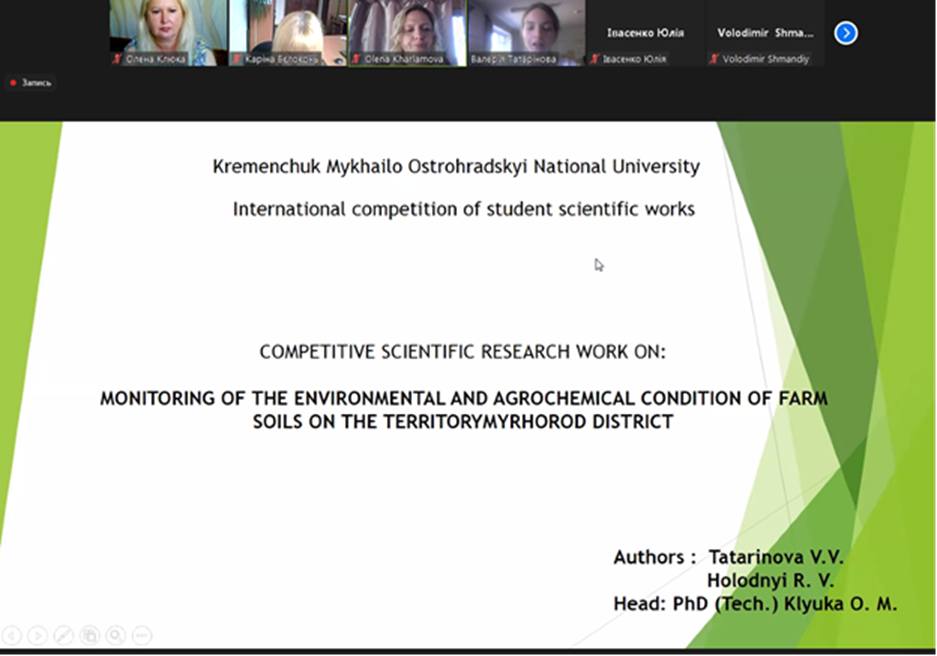Click author name 'Tatarinova V.V.'

point(776,557)
